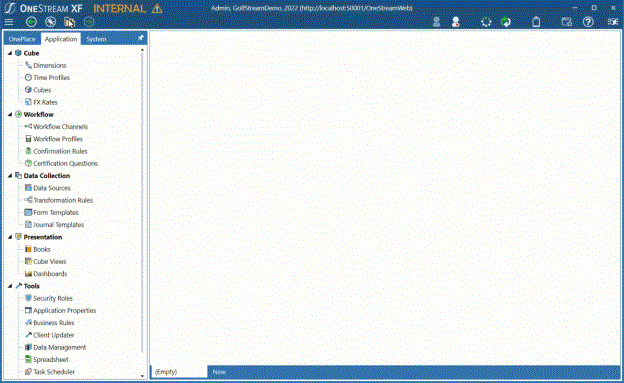624x383 pixels.
Task: Click the dimmed green forward arrow
Action: coord(89,22)
